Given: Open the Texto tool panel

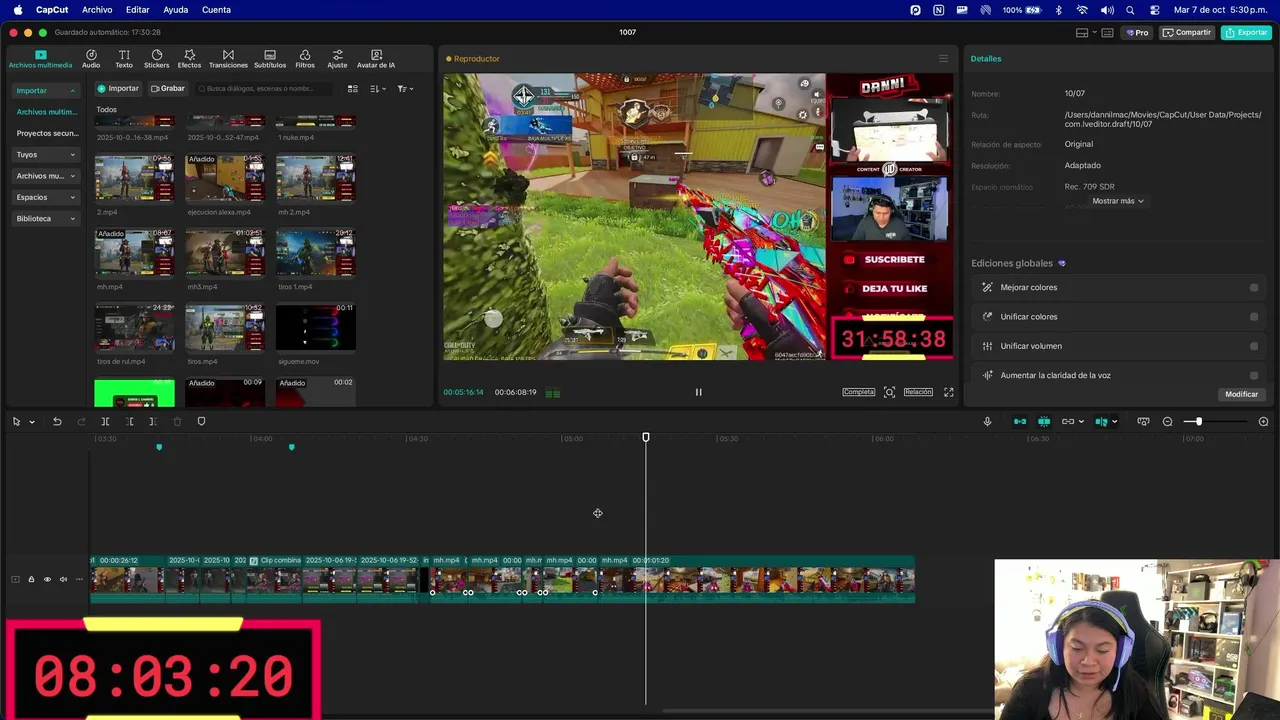Looking at the screenshot, I should 124,59.
